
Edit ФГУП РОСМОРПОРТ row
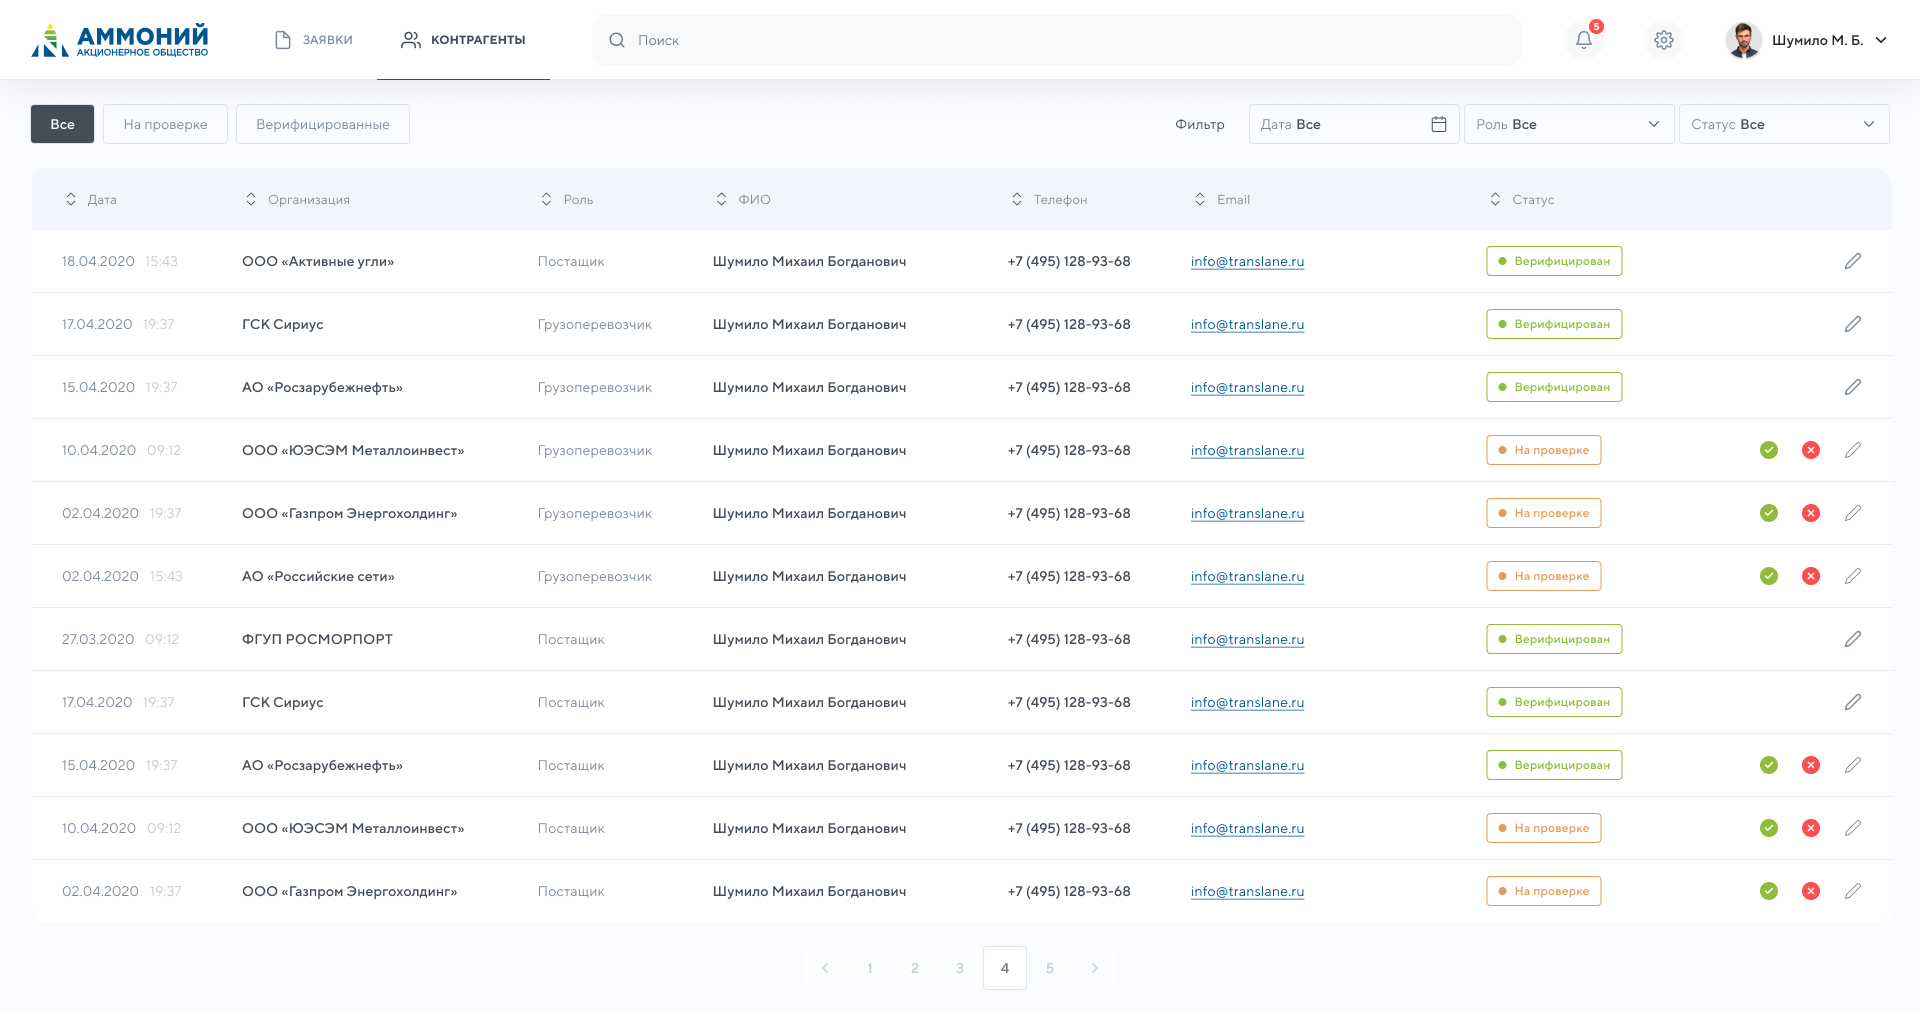pyautogui.click(x=1853, y=639)
